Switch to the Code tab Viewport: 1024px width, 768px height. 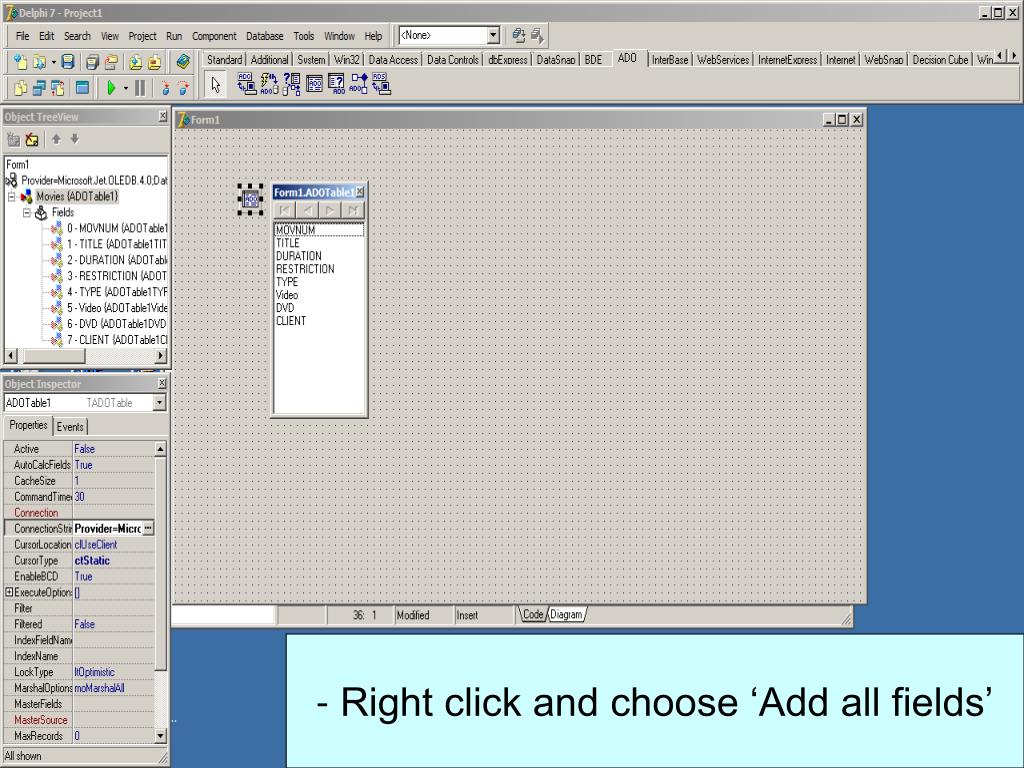tap(532, 615)
